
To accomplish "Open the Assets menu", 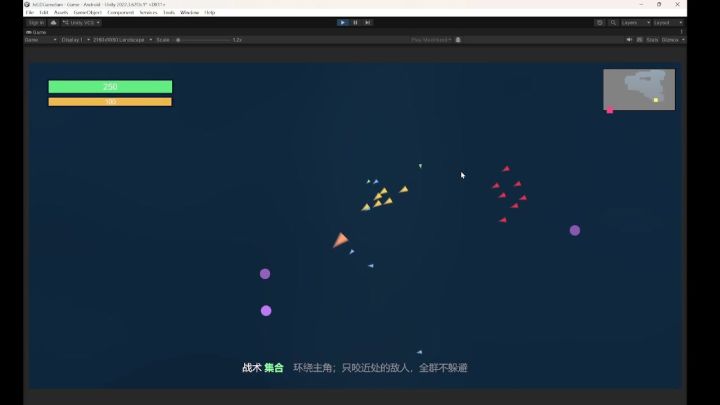I will tap(61, 12).
